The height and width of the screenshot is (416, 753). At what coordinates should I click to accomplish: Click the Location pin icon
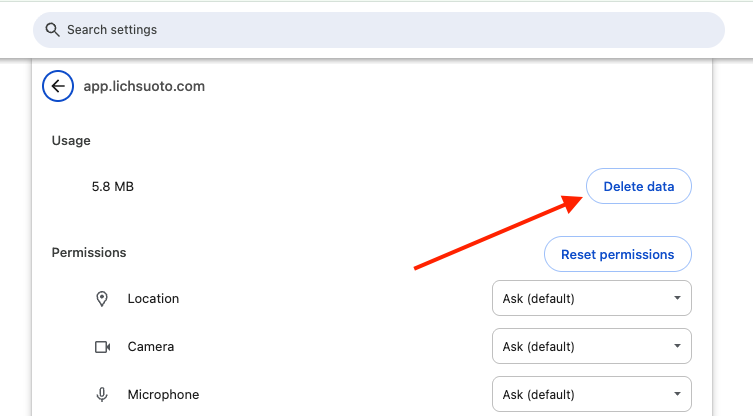point(102,299)
